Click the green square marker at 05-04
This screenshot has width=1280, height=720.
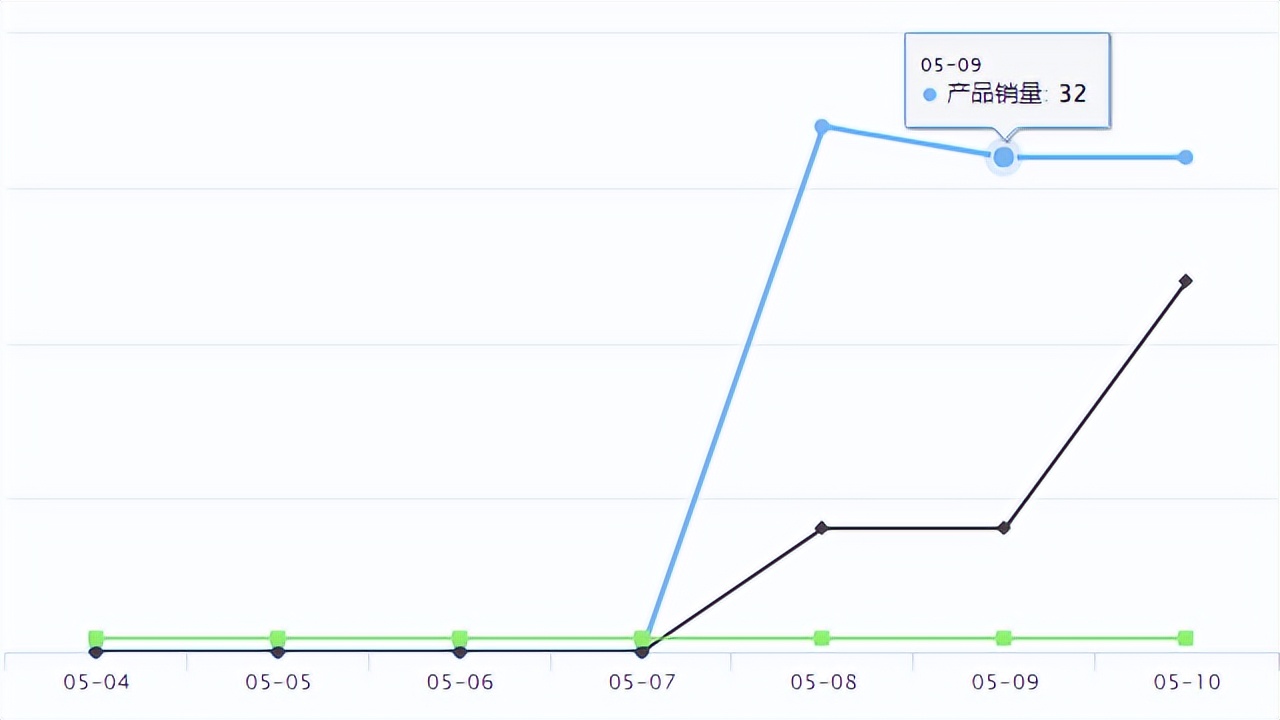click(x=96, y=638)
